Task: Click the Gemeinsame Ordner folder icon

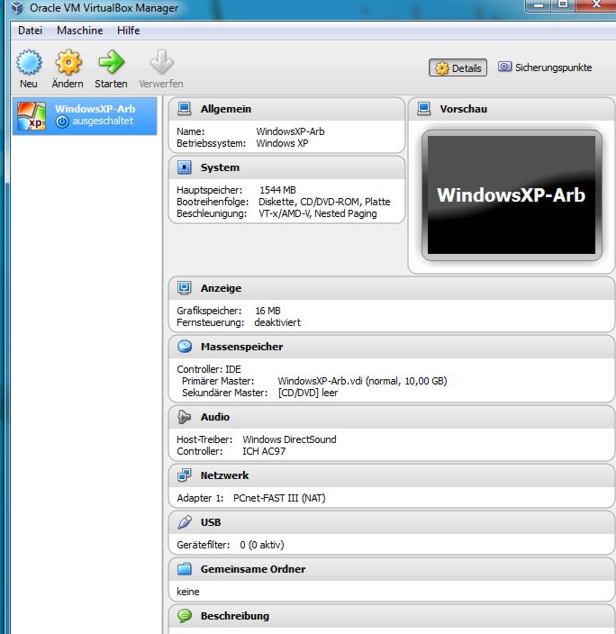Action: click(184, 569)
